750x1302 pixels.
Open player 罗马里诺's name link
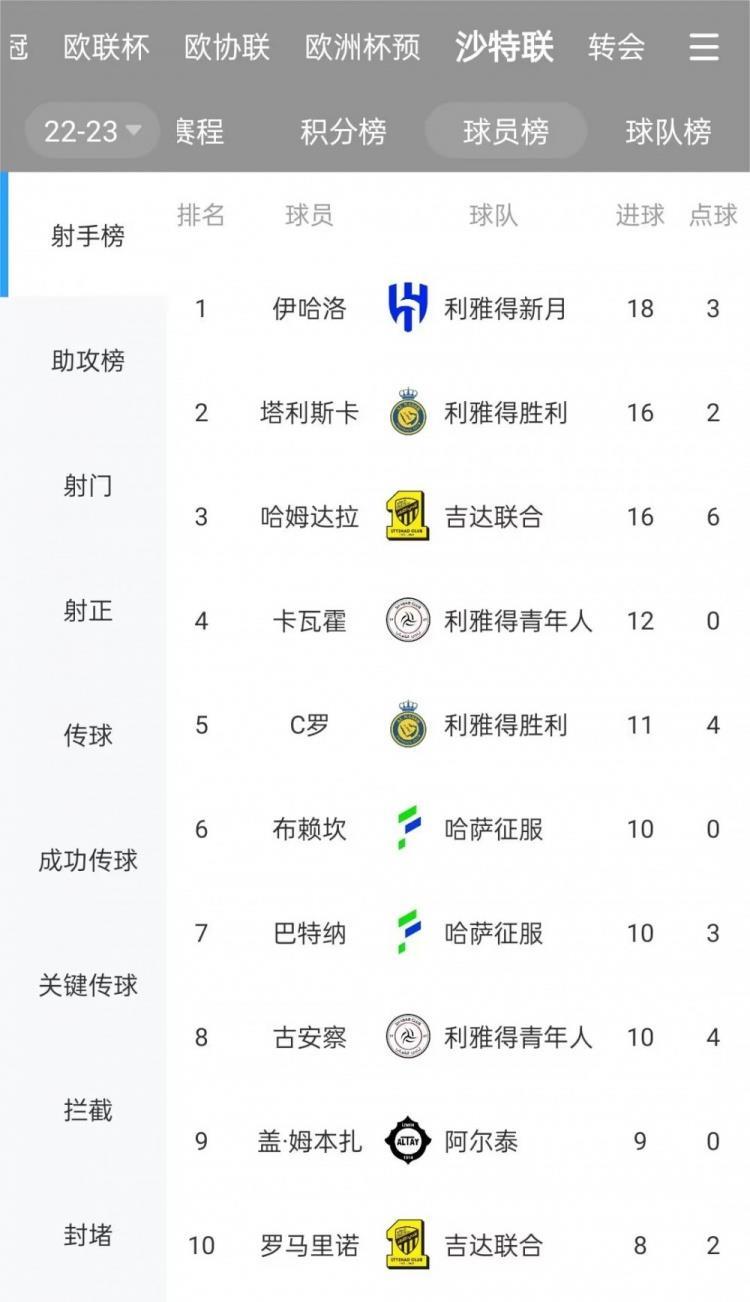(x=309, y=1245)
